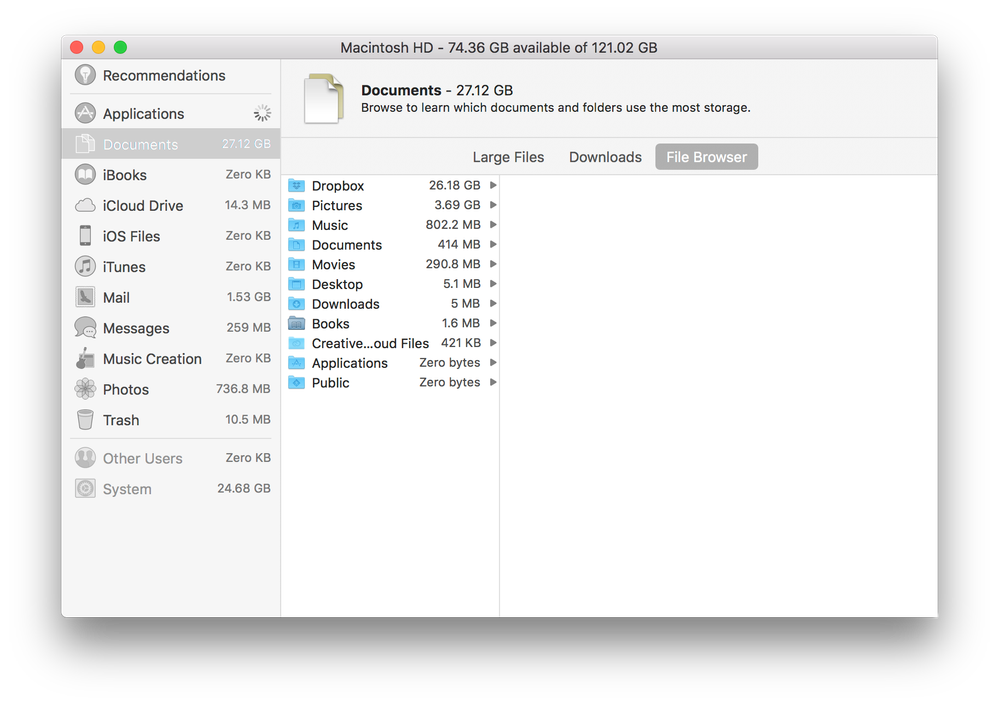This screenshot has width=999, height=705.
Task: Click the System sidebar icon
Action: tap(85, 488)
